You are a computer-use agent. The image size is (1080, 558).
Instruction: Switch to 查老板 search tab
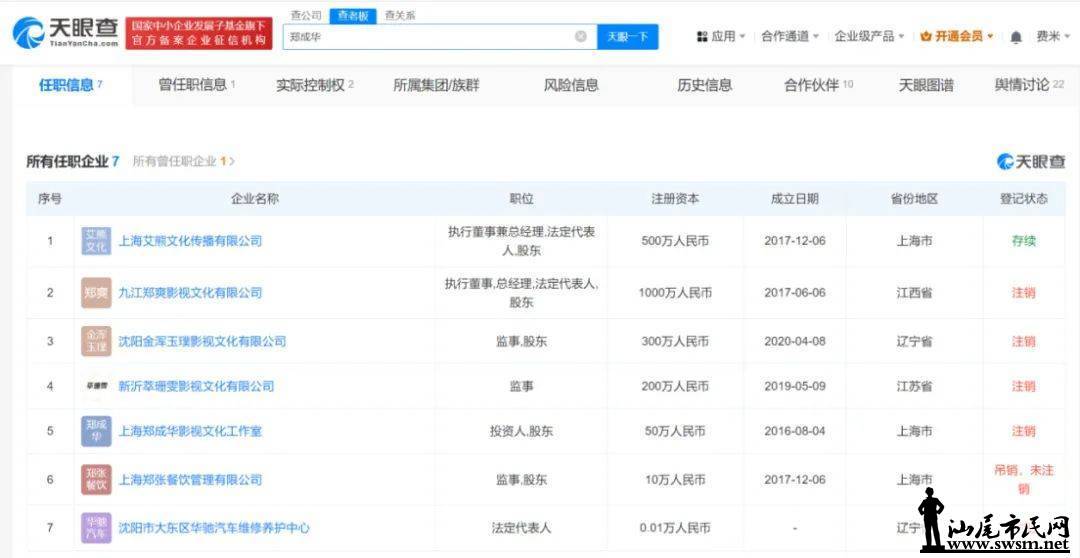pyautogui.click(x=353, y=15)
